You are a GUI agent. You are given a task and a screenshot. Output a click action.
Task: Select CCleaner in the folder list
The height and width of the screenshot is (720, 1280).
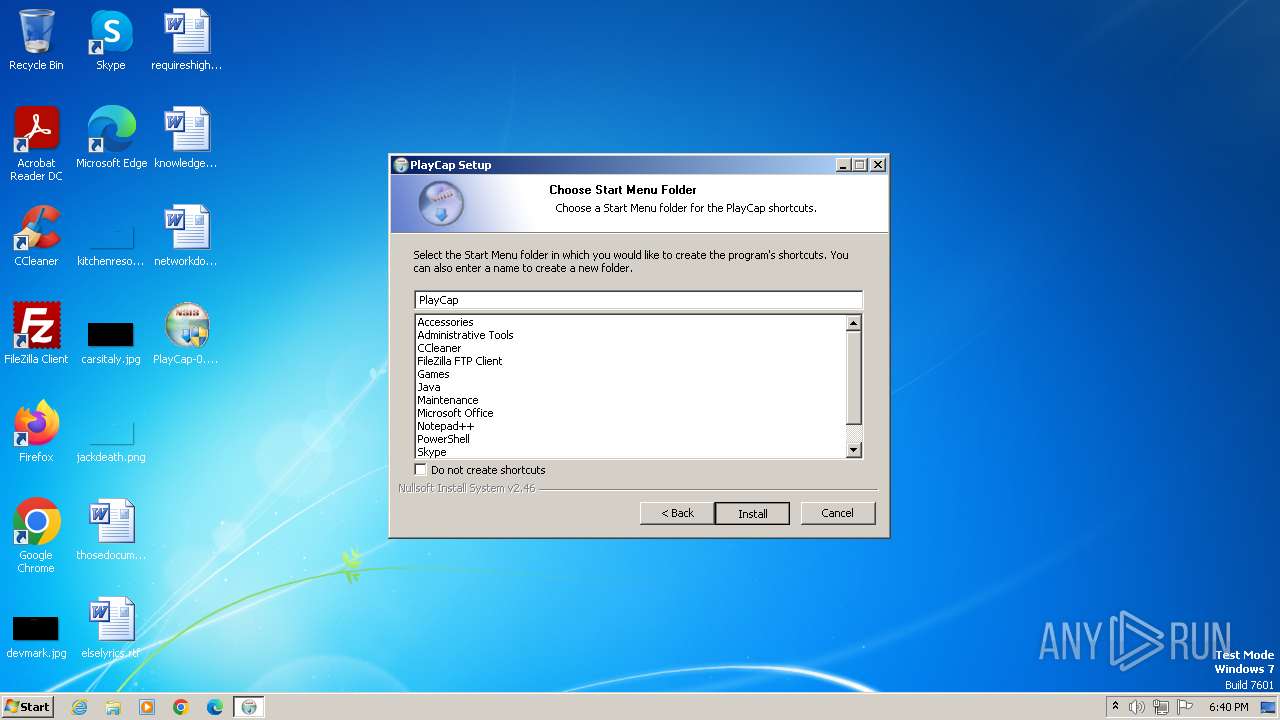(x=439, y=348)
